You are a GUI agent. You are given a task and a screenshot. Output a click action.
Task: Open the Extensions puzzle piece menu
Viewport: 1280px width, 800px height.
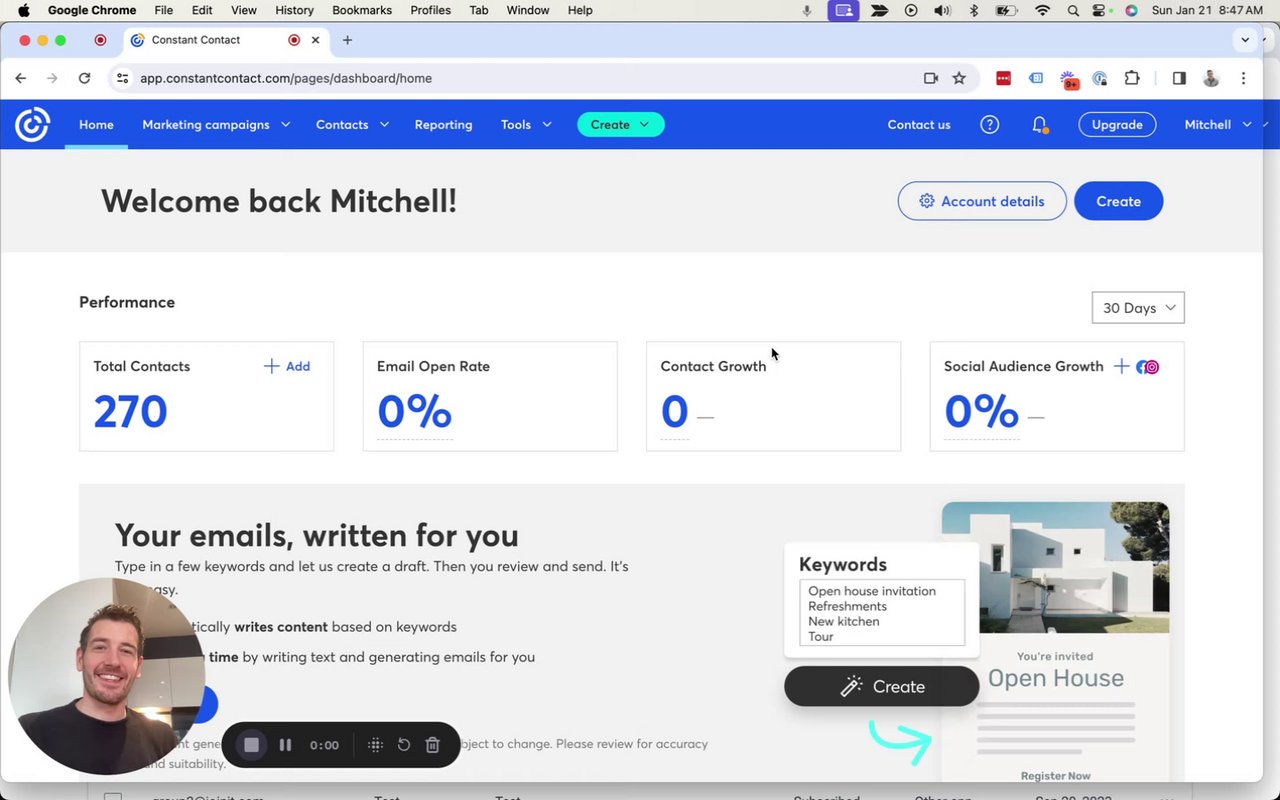click(1132, 78)
